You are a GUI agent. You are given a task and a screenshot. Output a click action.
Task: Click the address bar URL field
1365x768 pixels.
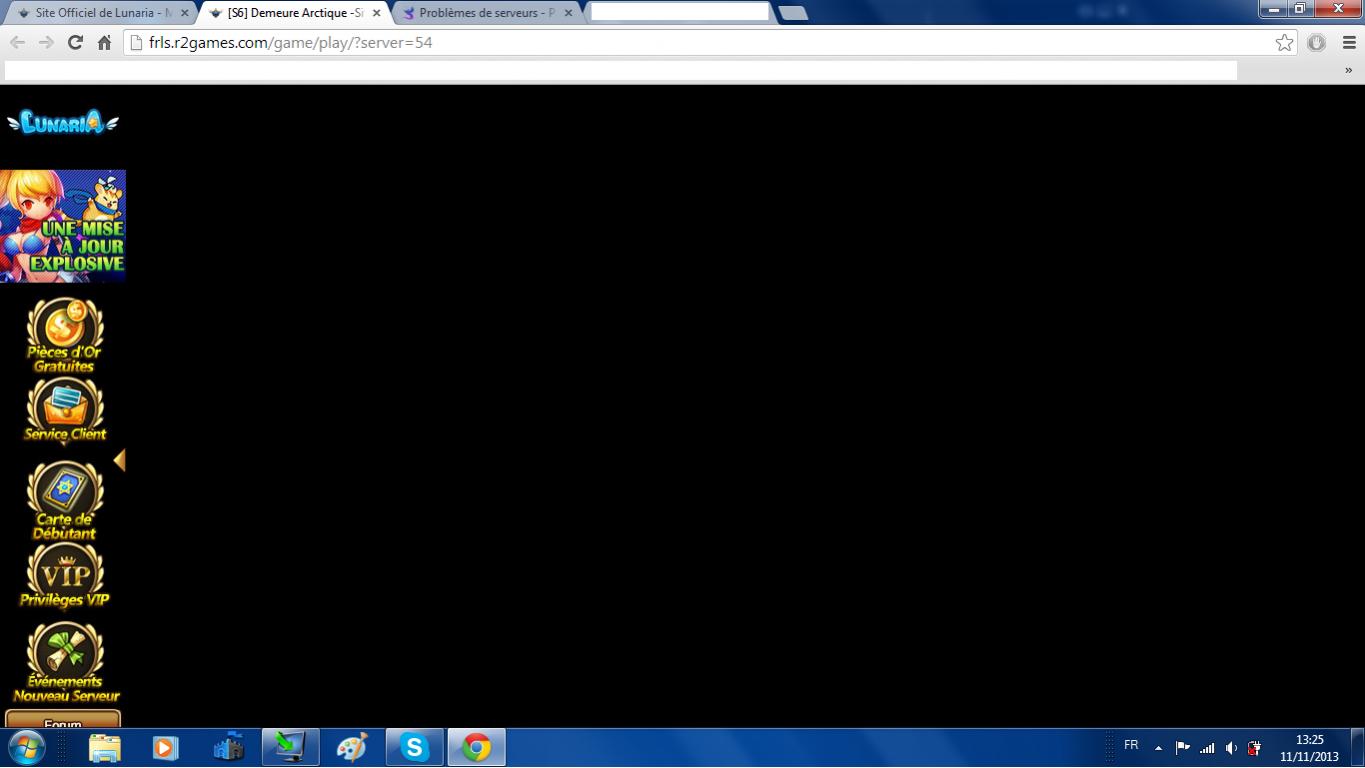[x=700, y=43]
